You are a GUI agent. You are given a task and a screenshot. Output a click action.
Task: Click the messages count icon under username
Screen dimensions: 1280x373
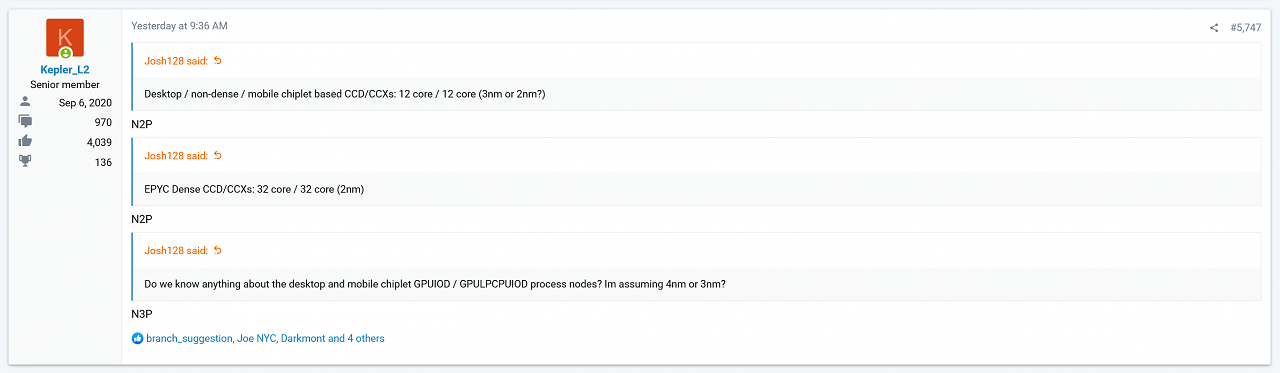[x=25, y=121]
